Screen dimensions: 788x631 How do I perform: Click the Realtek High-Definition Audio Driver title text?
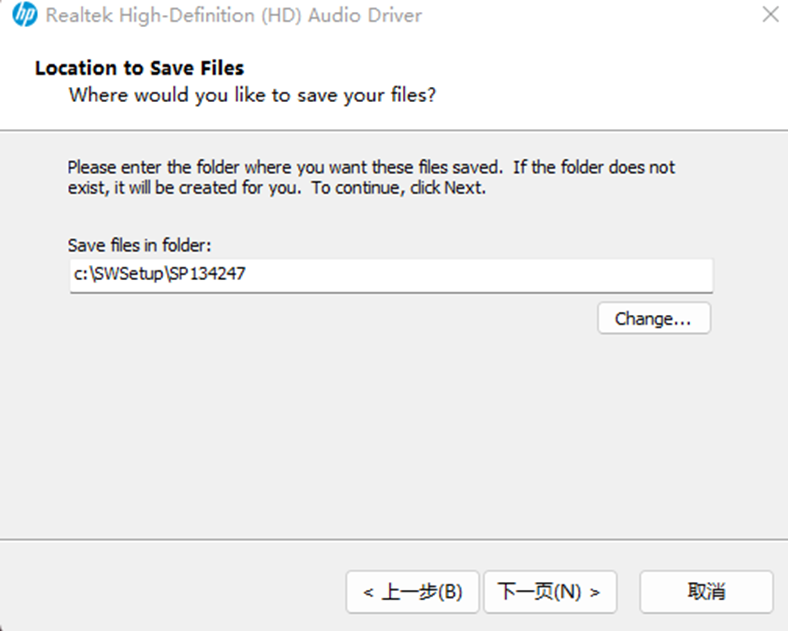click(234, 16)
